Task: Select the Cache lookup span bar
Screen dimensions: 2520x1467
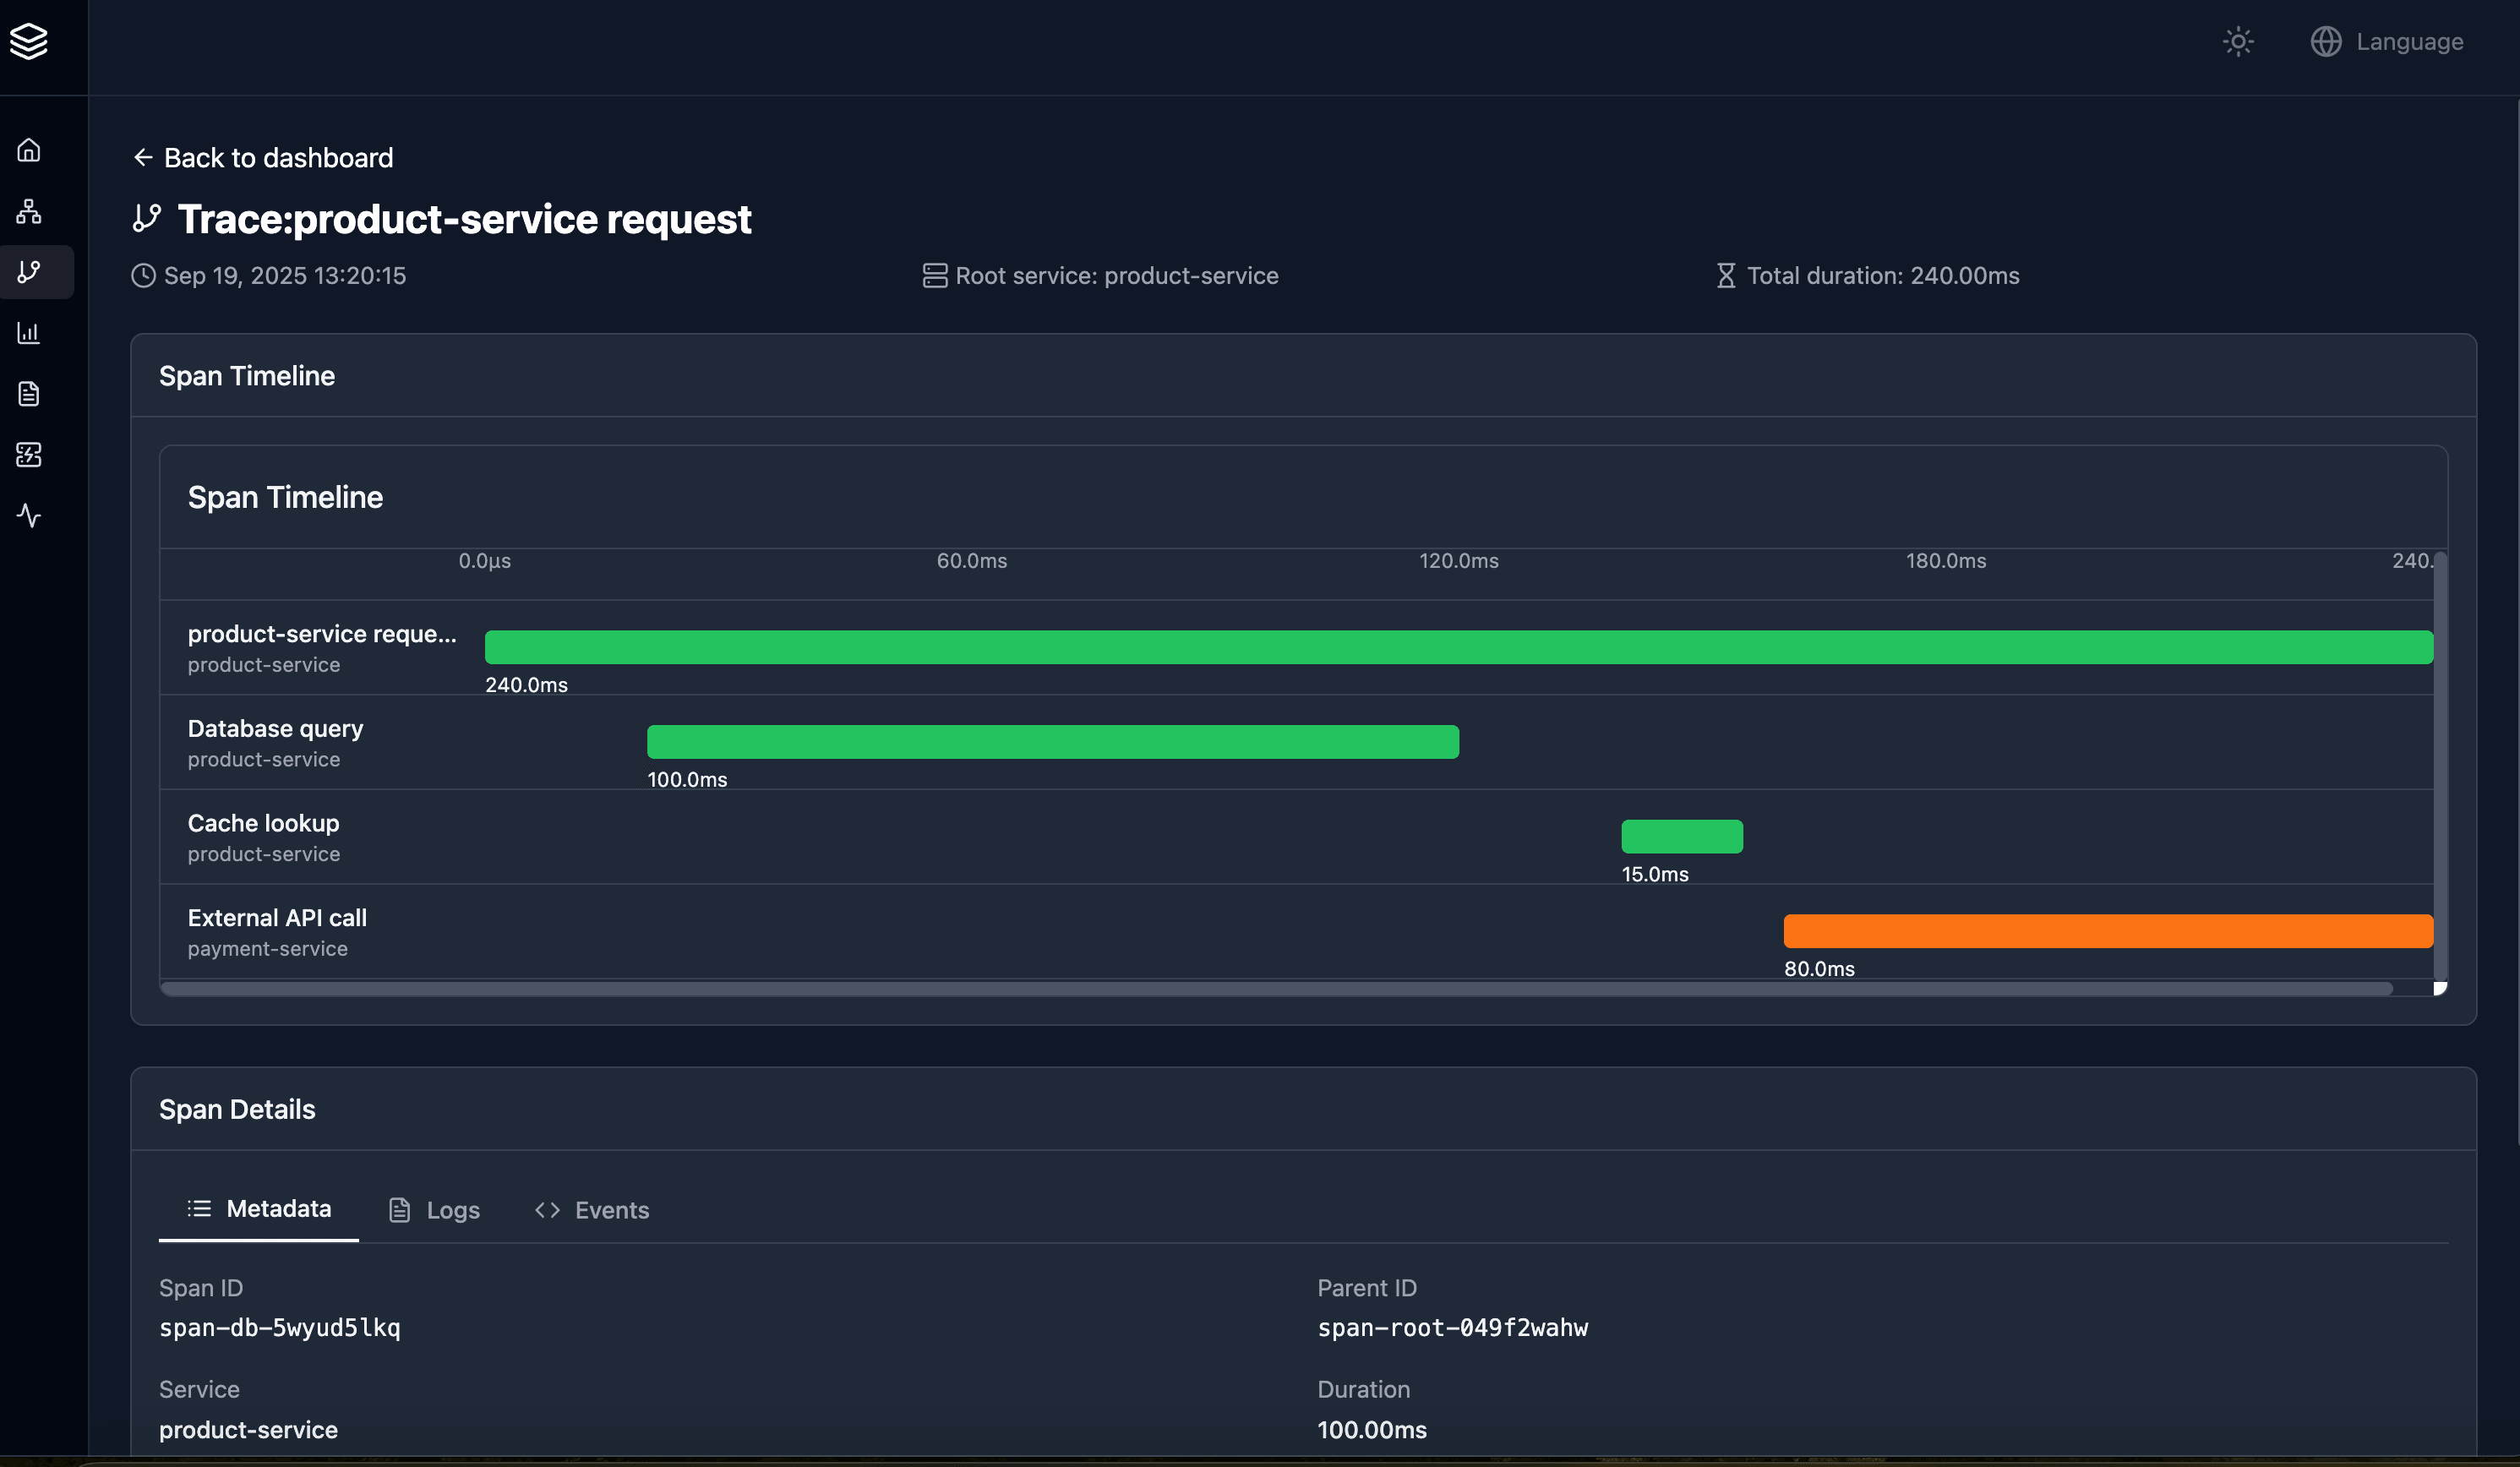Action: 1681,837
